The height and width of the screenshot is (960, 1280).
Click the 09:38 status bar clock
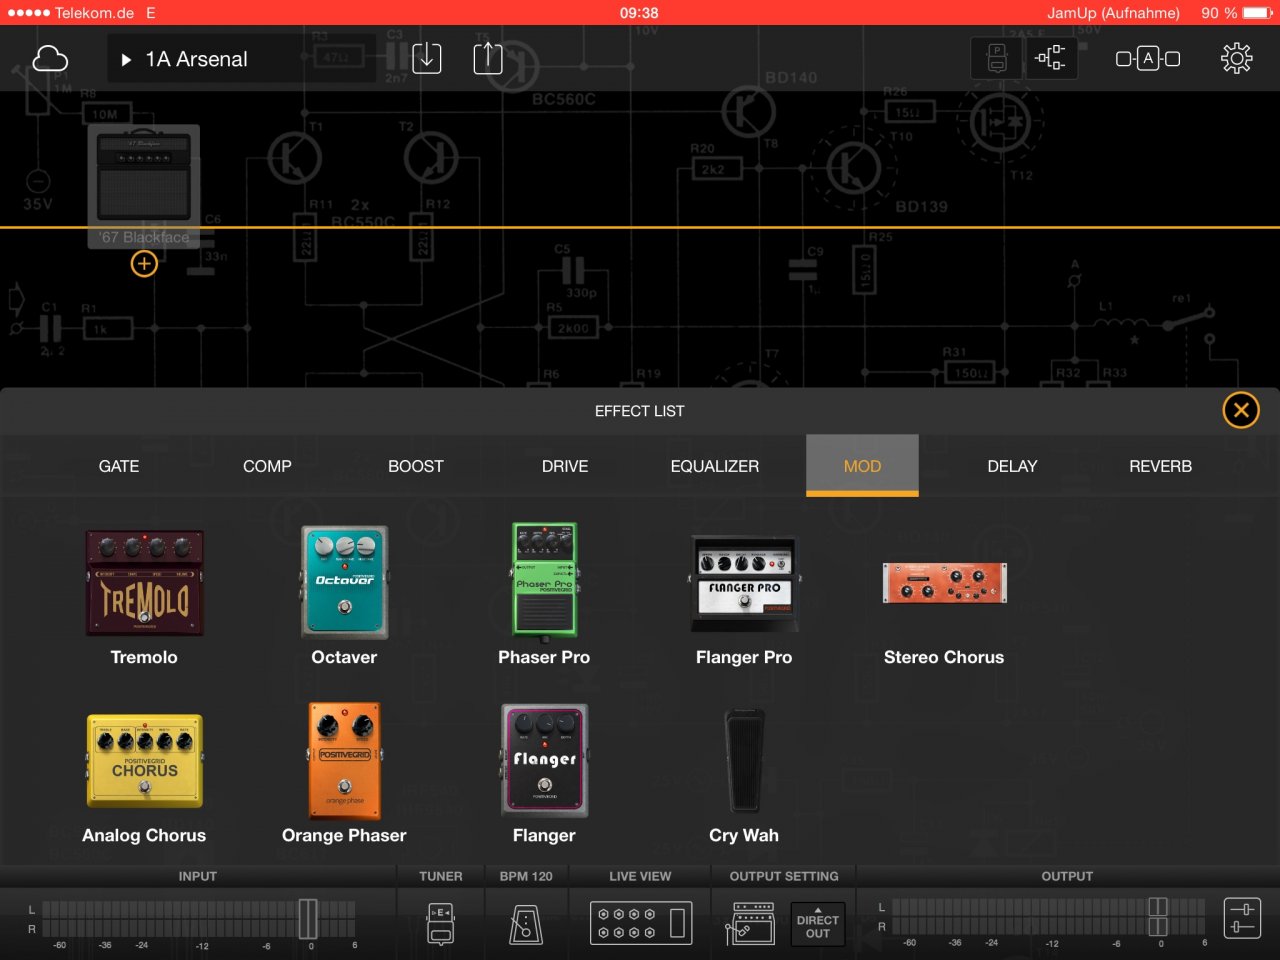click(639, 13)
